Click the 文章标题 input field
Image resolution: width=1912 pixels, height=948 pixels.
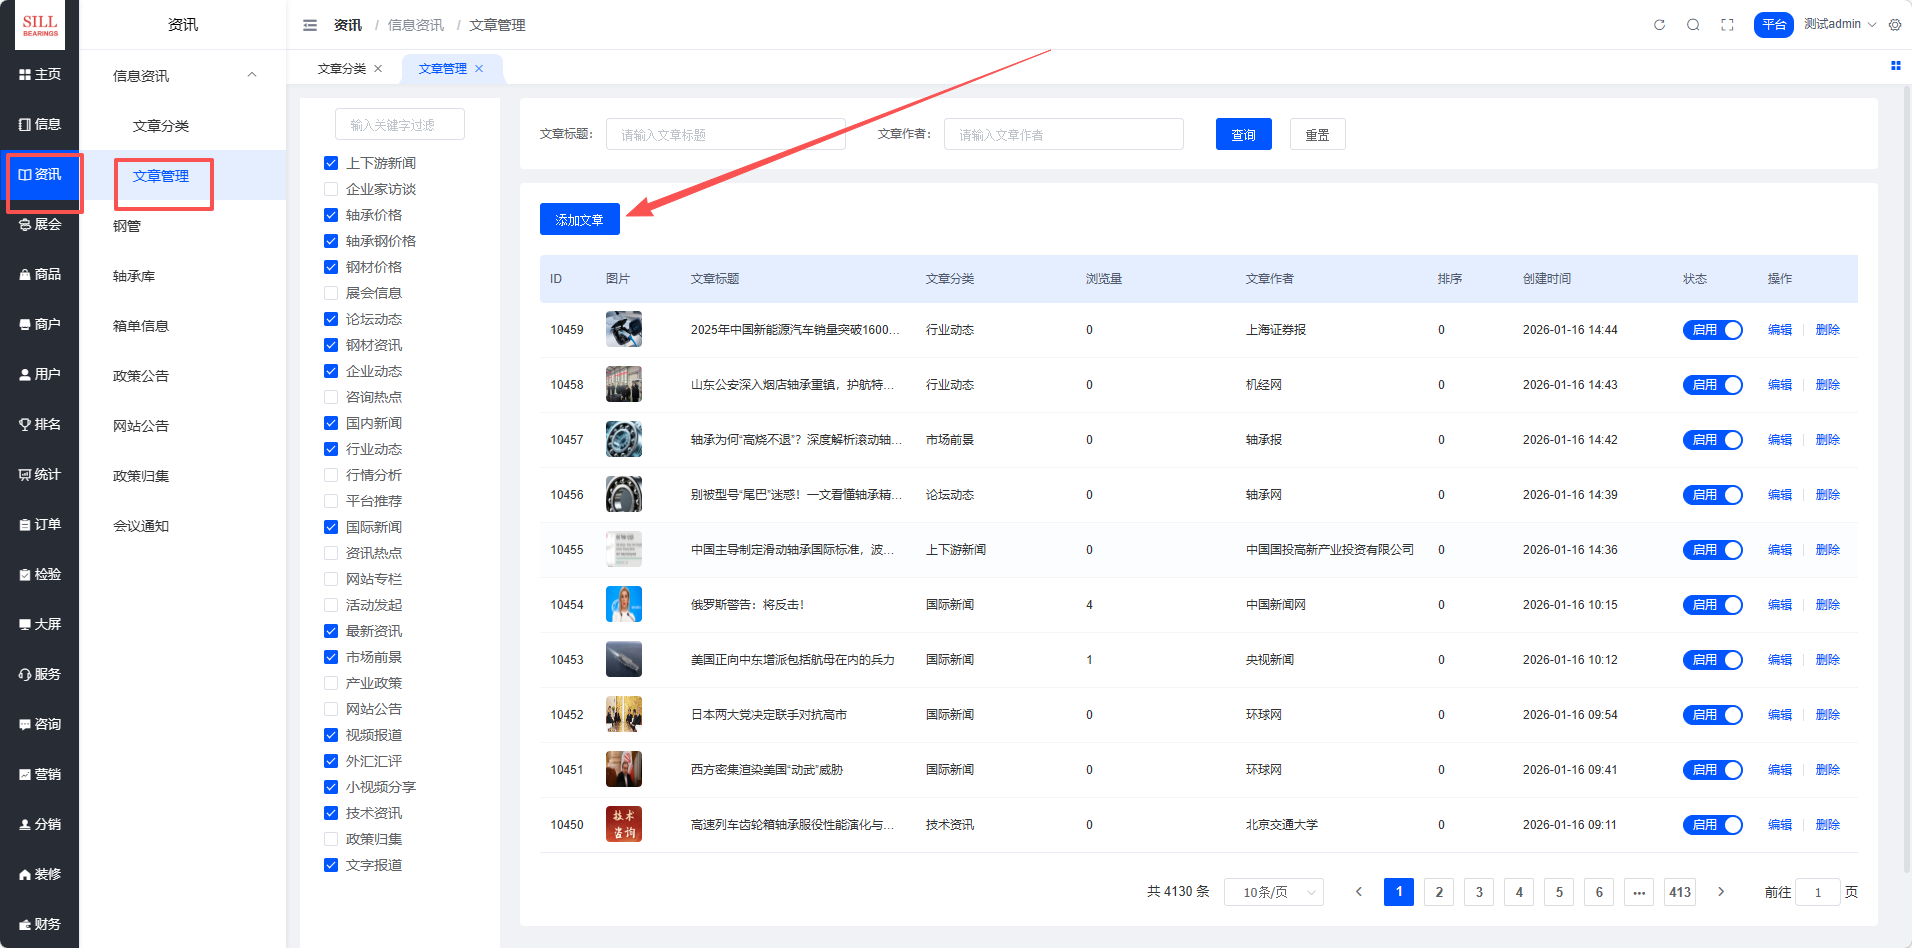point(725,135)
